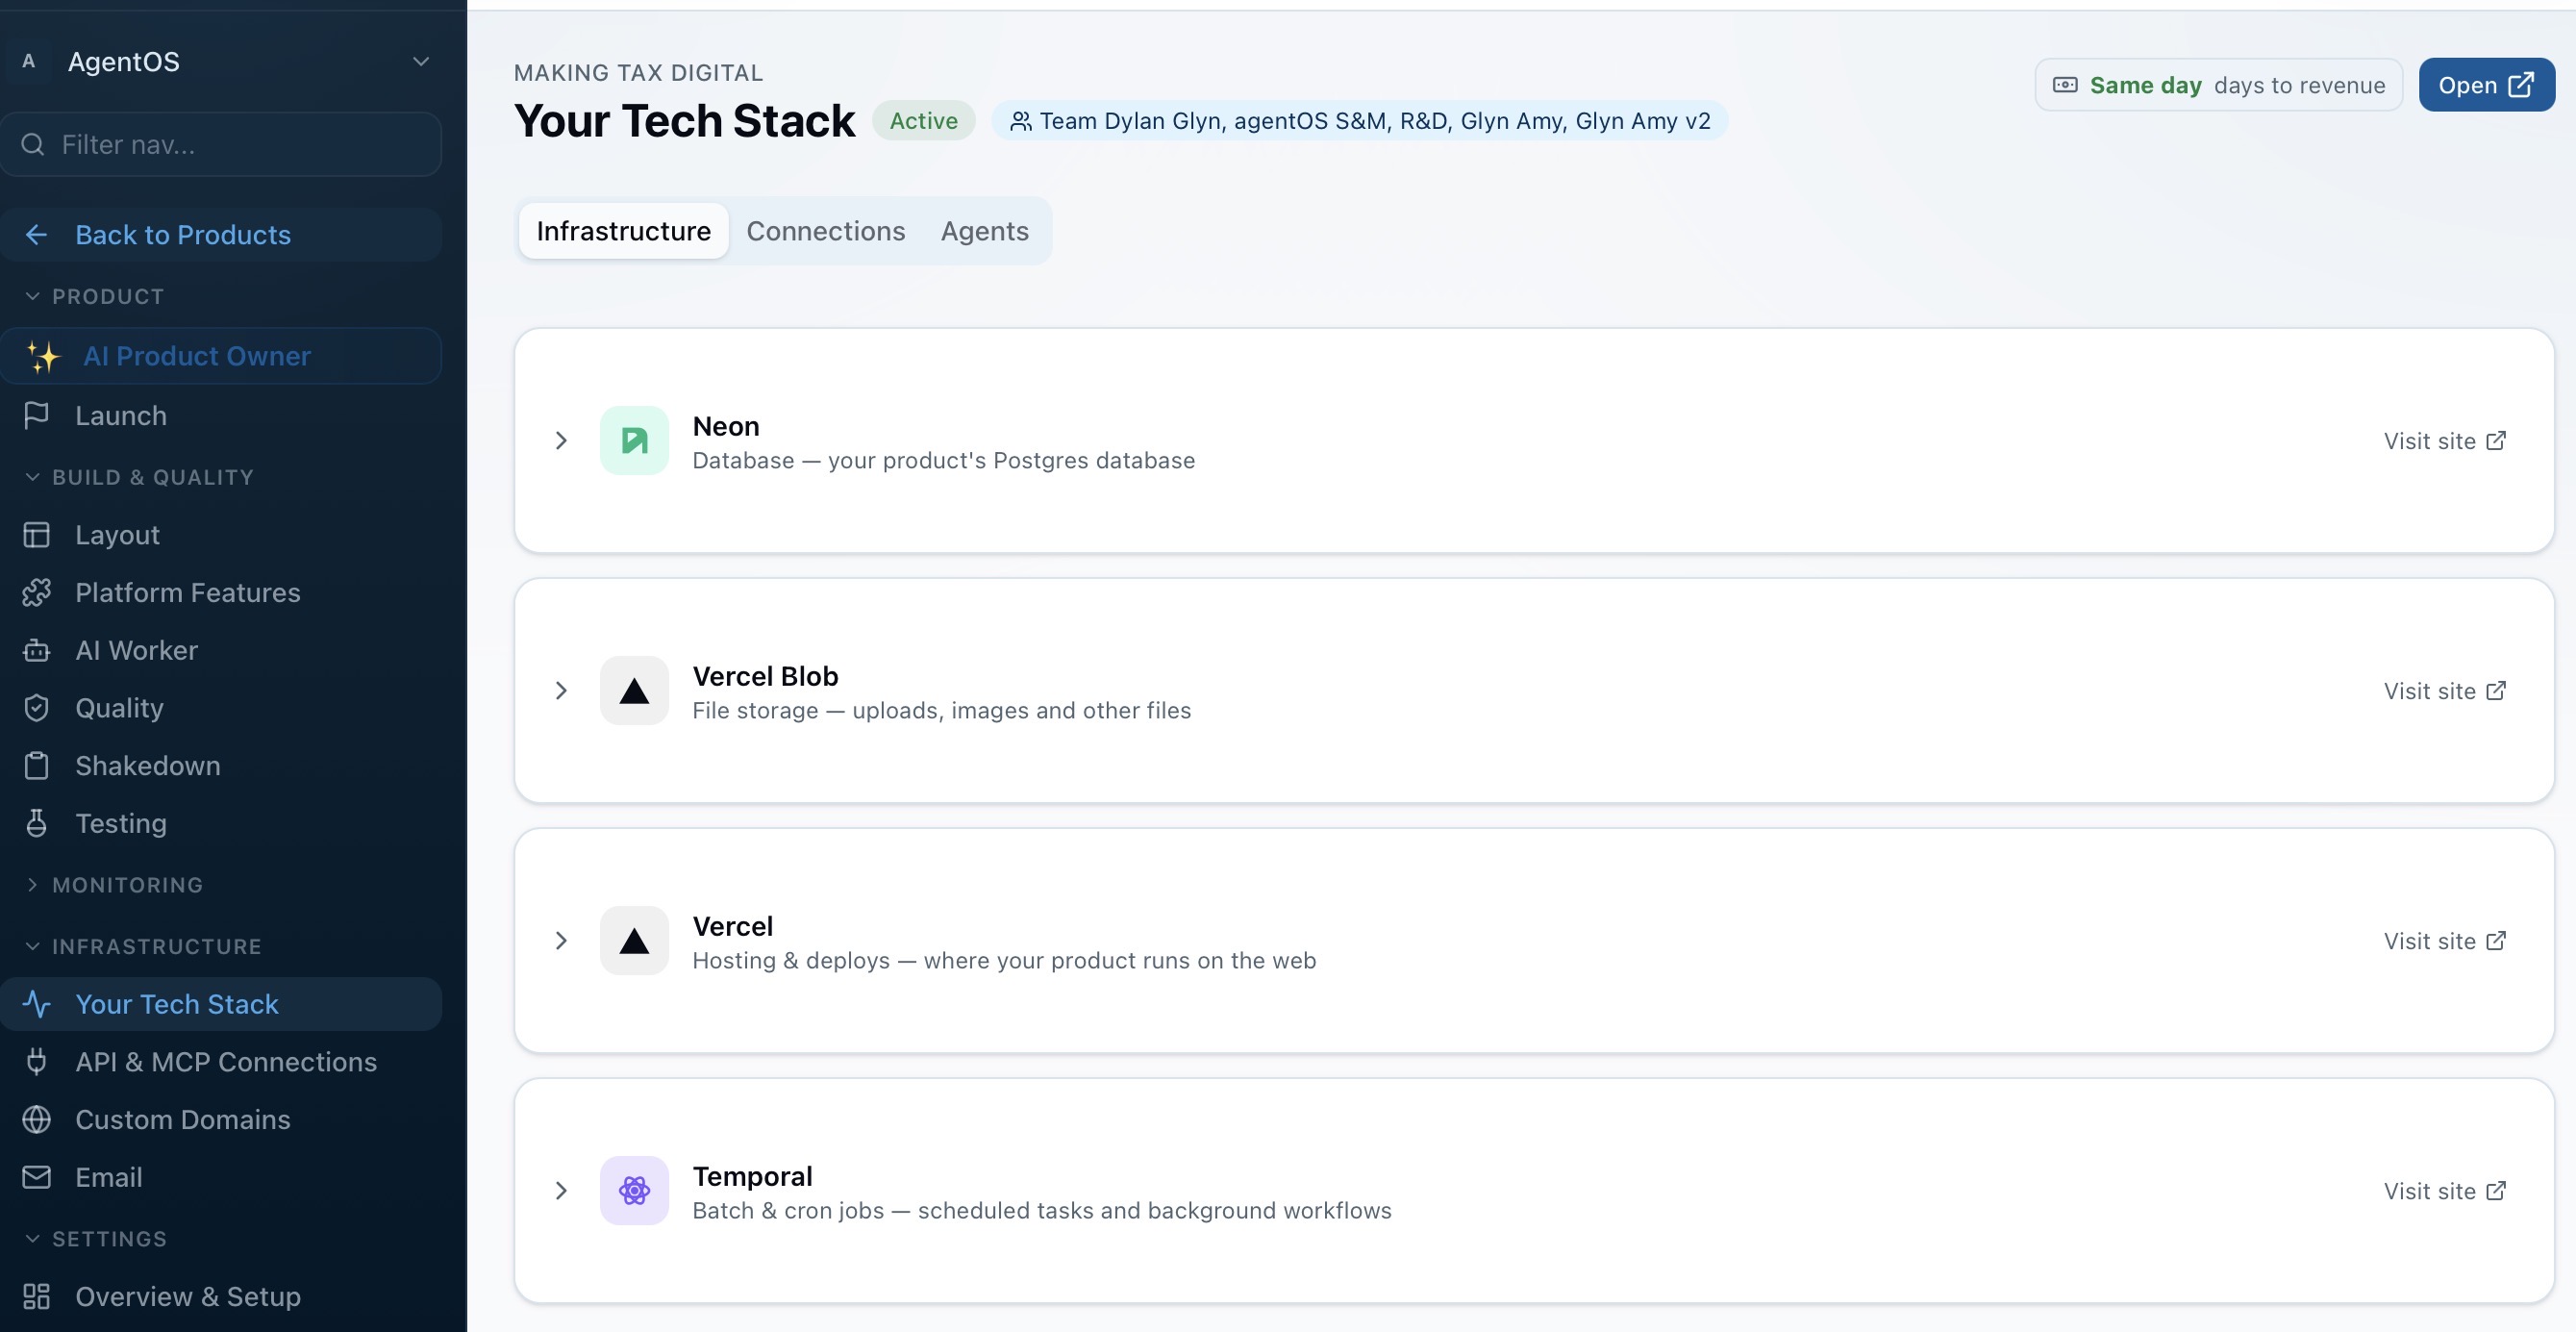Image resolution: width=2576 pixels, height=1332 pixels.
Task: Expand the Temporal row chevron
Action: click(561, 1190)
